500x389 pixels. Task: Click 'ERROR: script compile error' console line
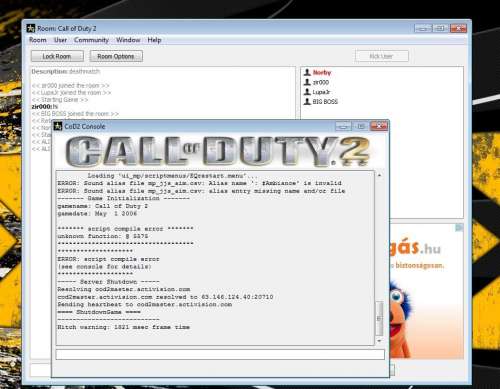click(x=108, y=259)
